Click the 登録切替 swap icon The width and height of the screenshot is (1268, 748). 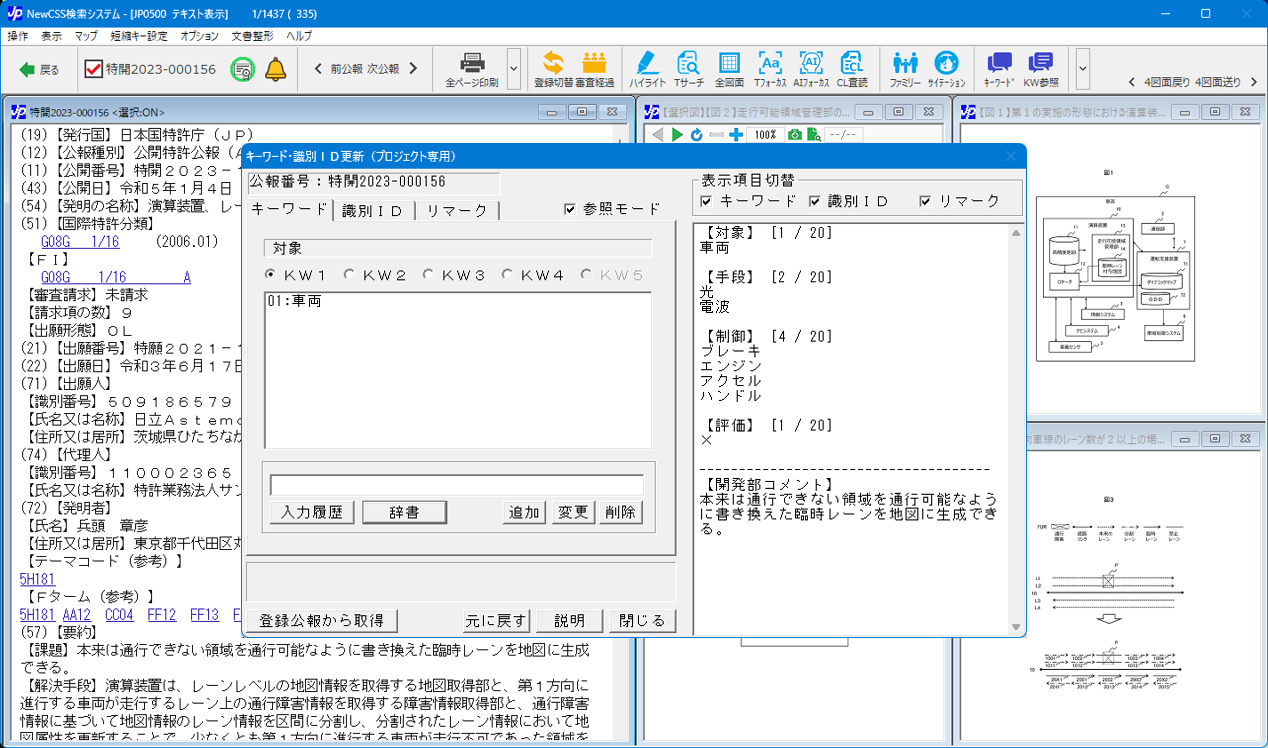pyautogui.click(x=553, y=69)
